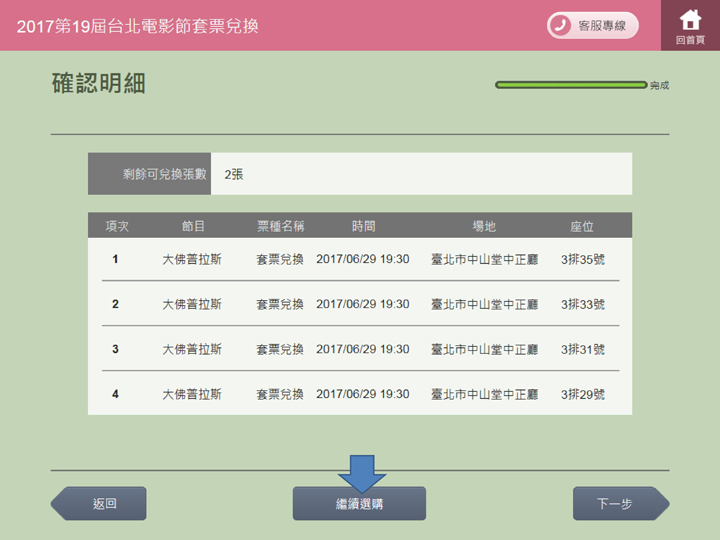The height and width of the screenshot is (540, 720).
Task: Click 大佛普拉斯 in the 3排29號 row
Action: pos(192,394)
